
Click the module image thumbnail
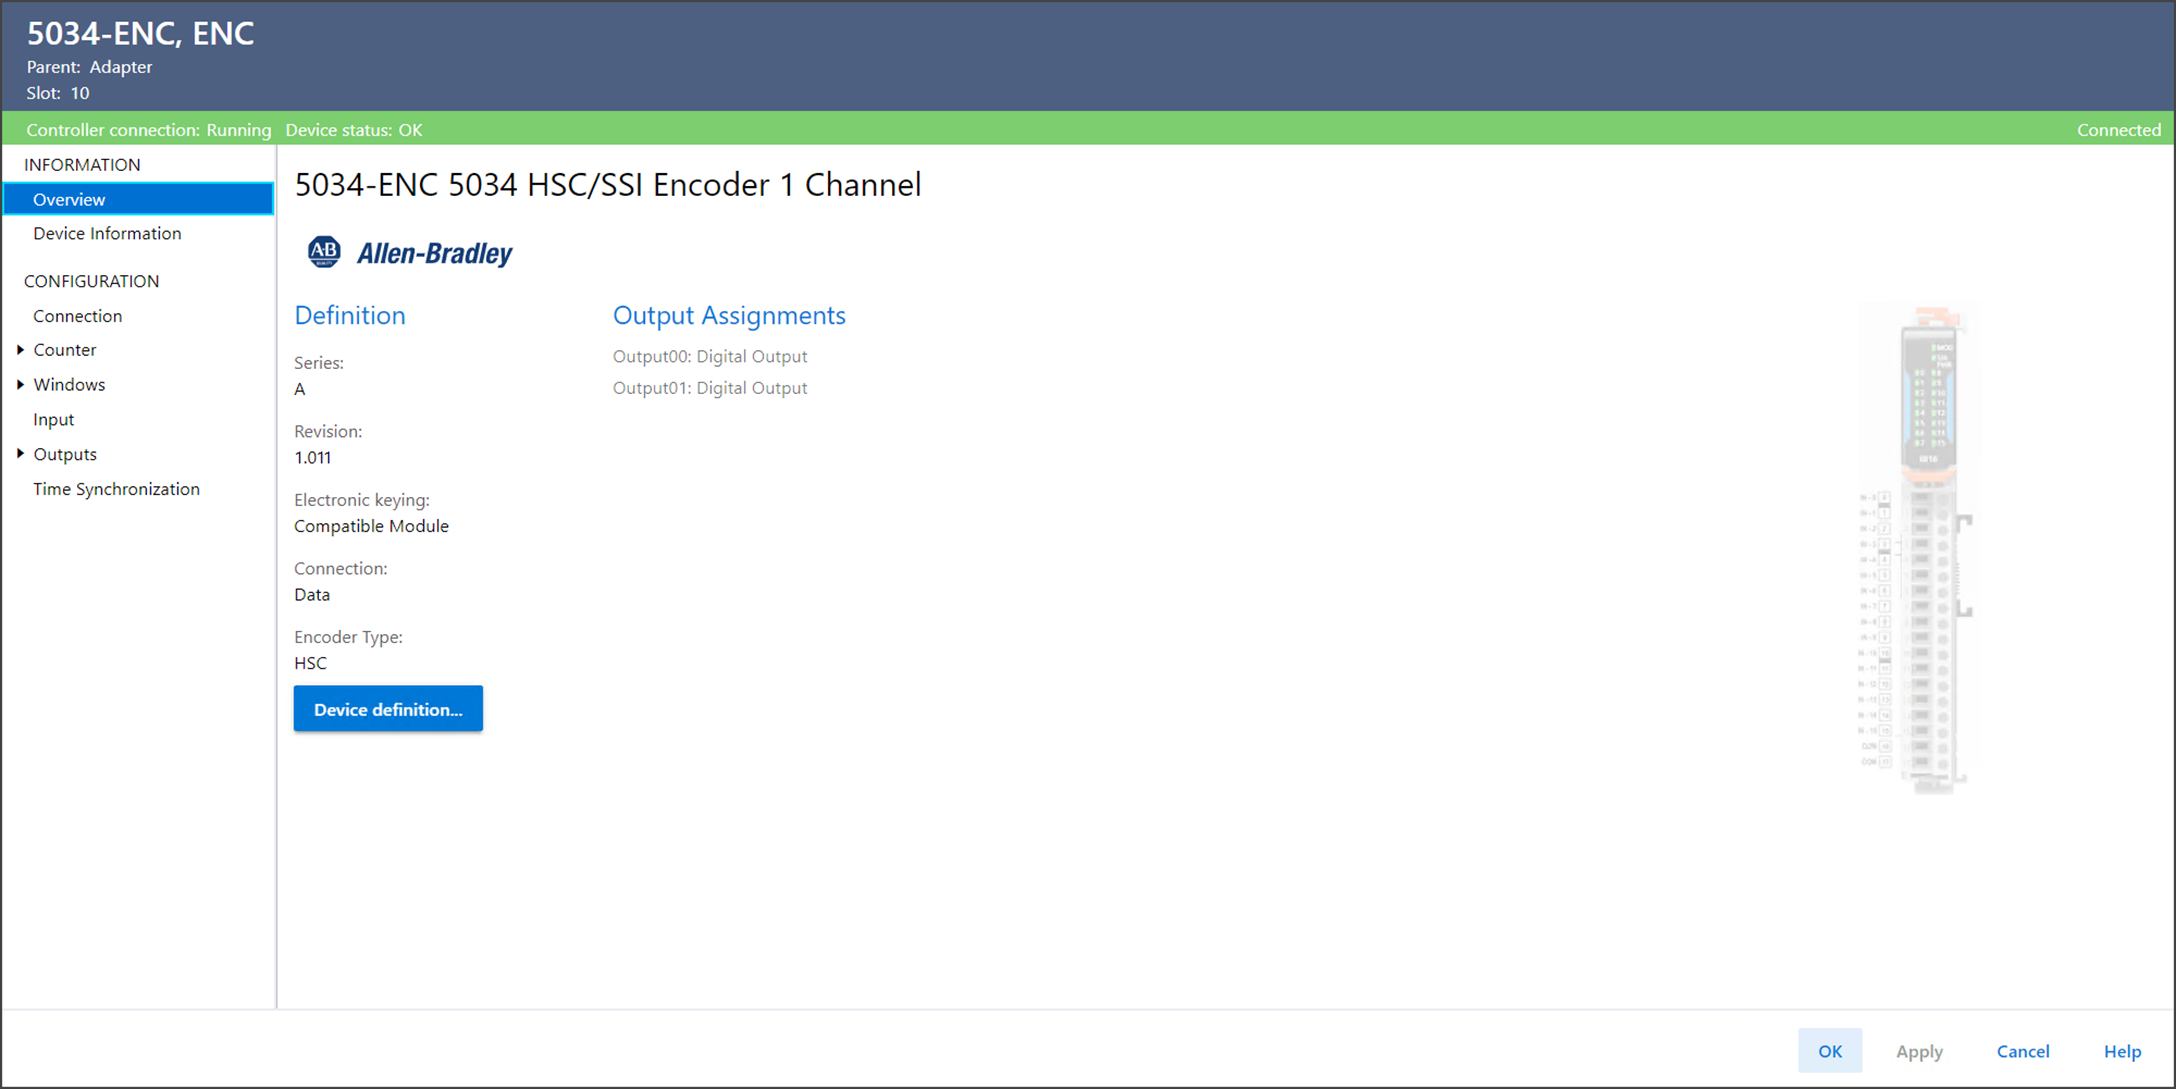point(1922,550)
